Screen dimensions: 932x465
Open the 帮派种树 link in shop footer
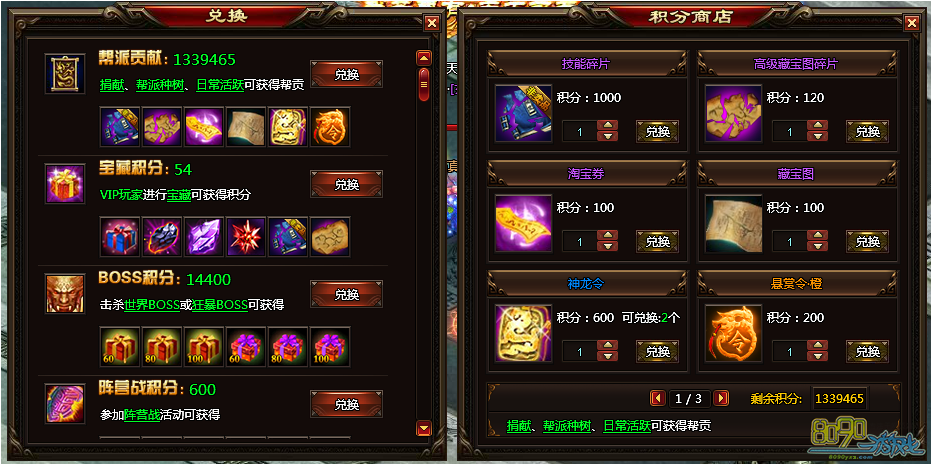(x=565, y=426)
